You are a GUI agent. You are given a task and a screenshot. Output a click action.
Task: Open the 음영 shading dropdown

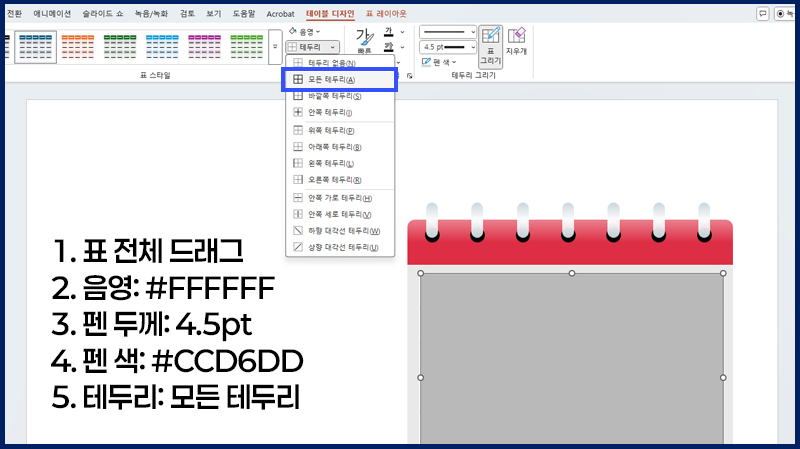(x=305, y=32)
